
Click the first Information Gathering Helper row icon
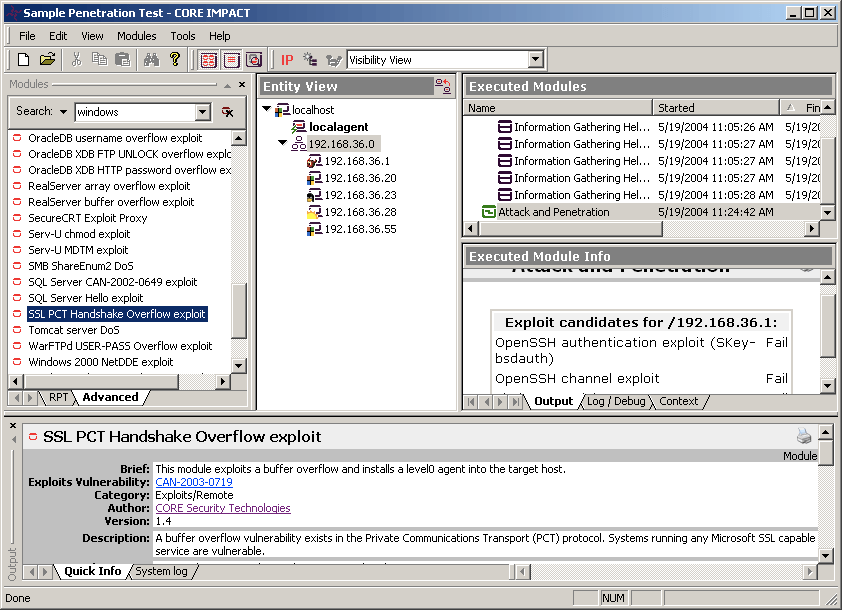tap(505, 127)
